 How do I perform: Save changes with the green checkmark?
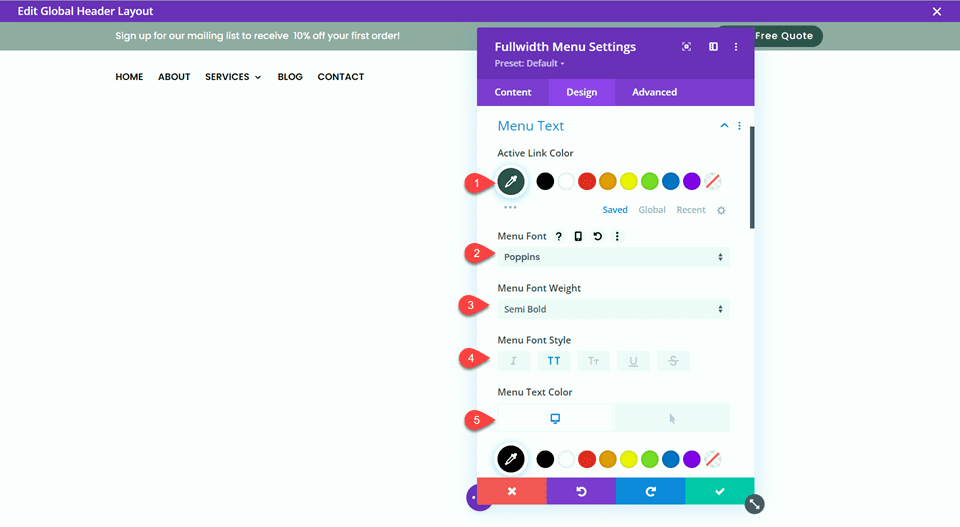[719, 491]
